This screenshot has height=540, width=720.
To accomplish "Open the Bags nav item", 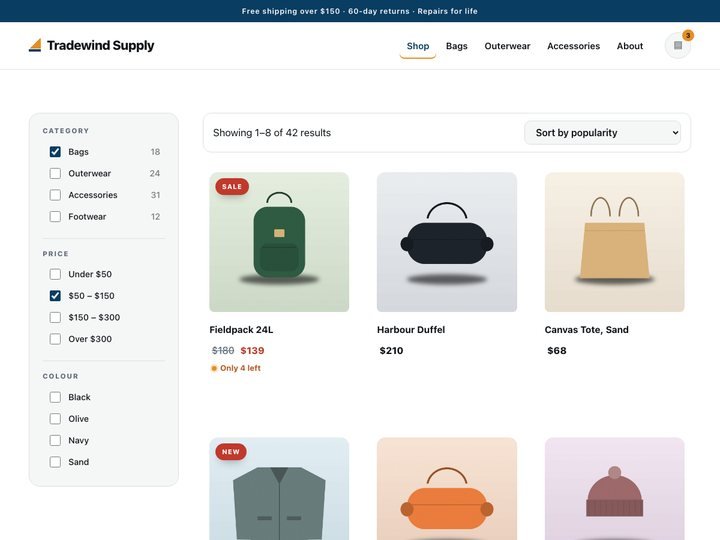I will point(456,46).
